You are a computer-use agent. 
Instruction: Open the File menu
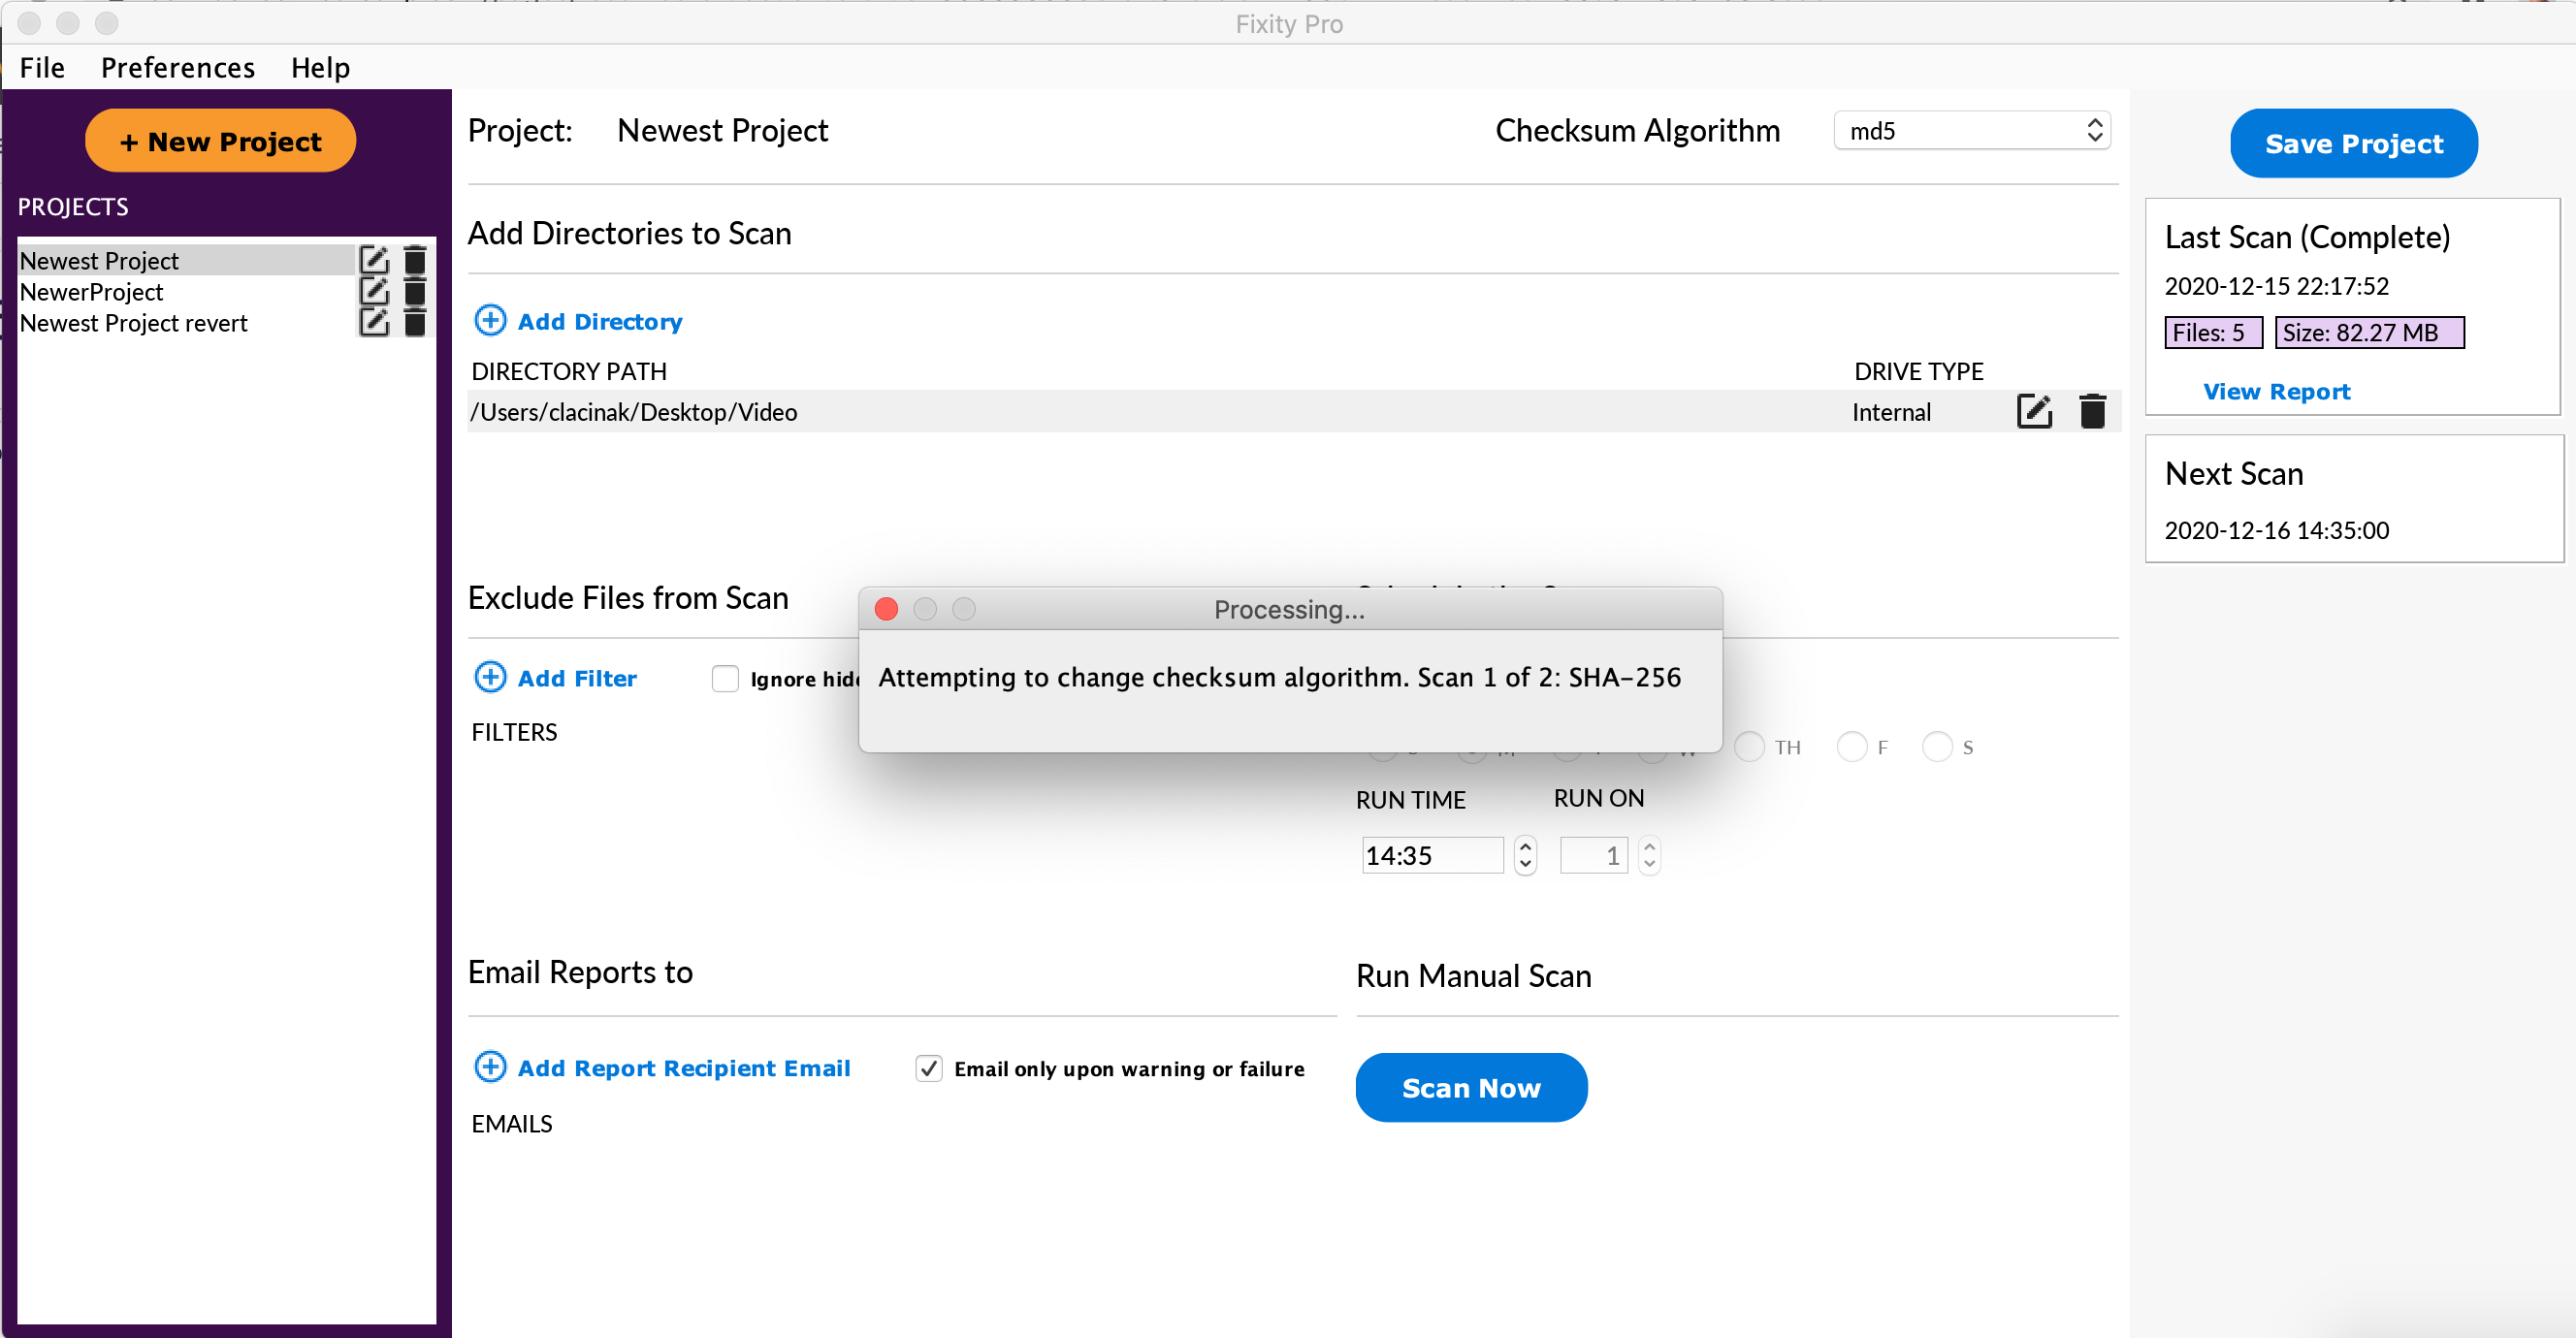pos(42,68)
